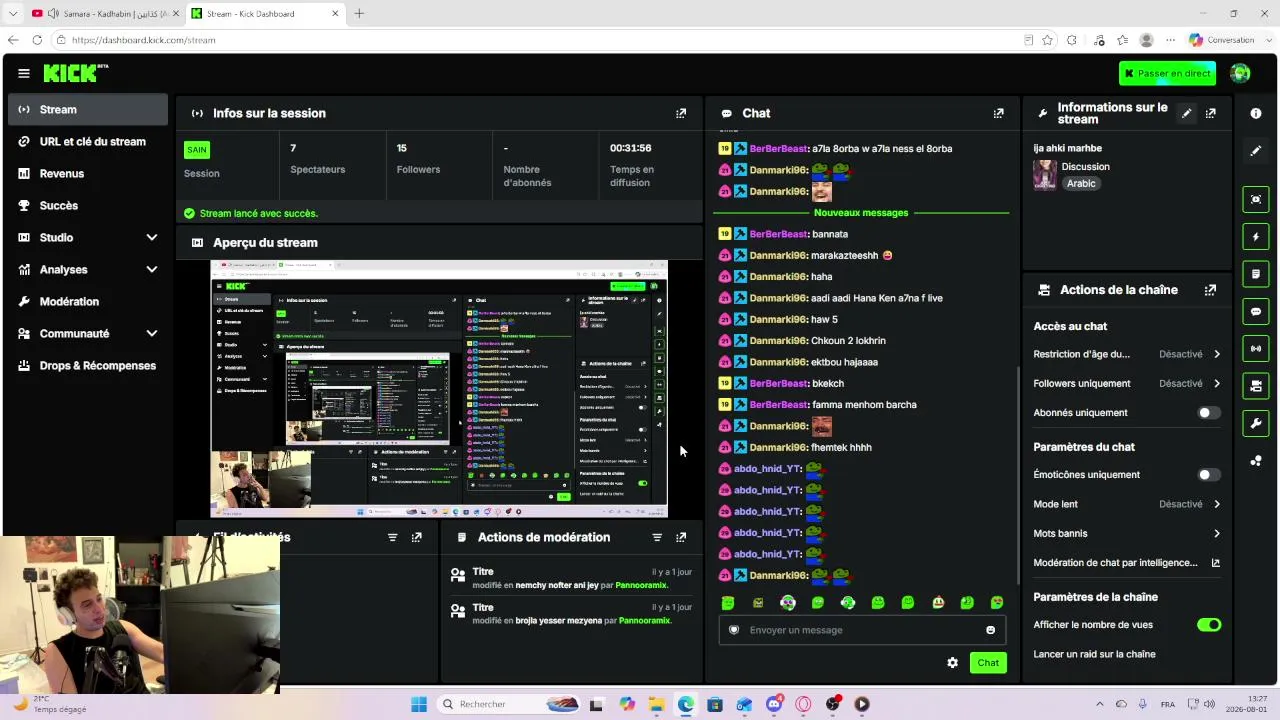Insert the emote wearing white headphones with purple eyes
Screen dimensions: 1280x720
click(x=788, y=602)
